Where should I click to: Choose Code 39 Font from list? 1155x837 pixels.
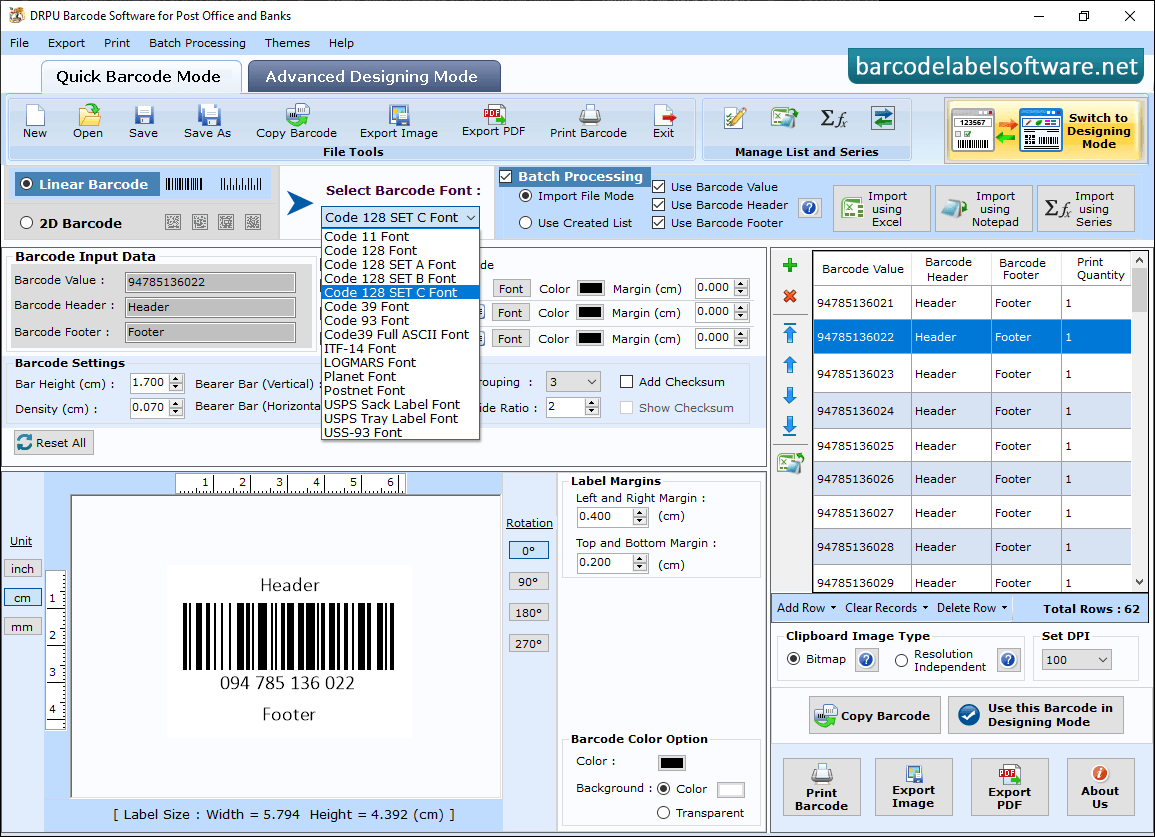click(401, 307)
